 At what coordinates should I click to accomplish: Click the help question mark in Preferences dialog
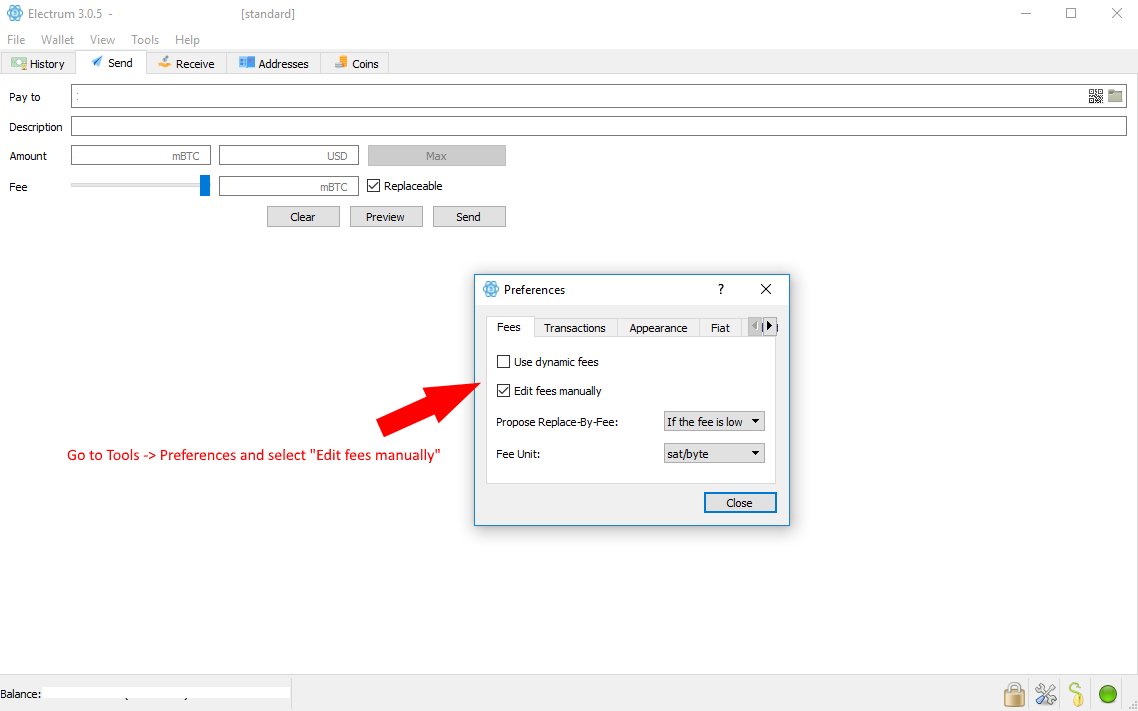(721, 289)
